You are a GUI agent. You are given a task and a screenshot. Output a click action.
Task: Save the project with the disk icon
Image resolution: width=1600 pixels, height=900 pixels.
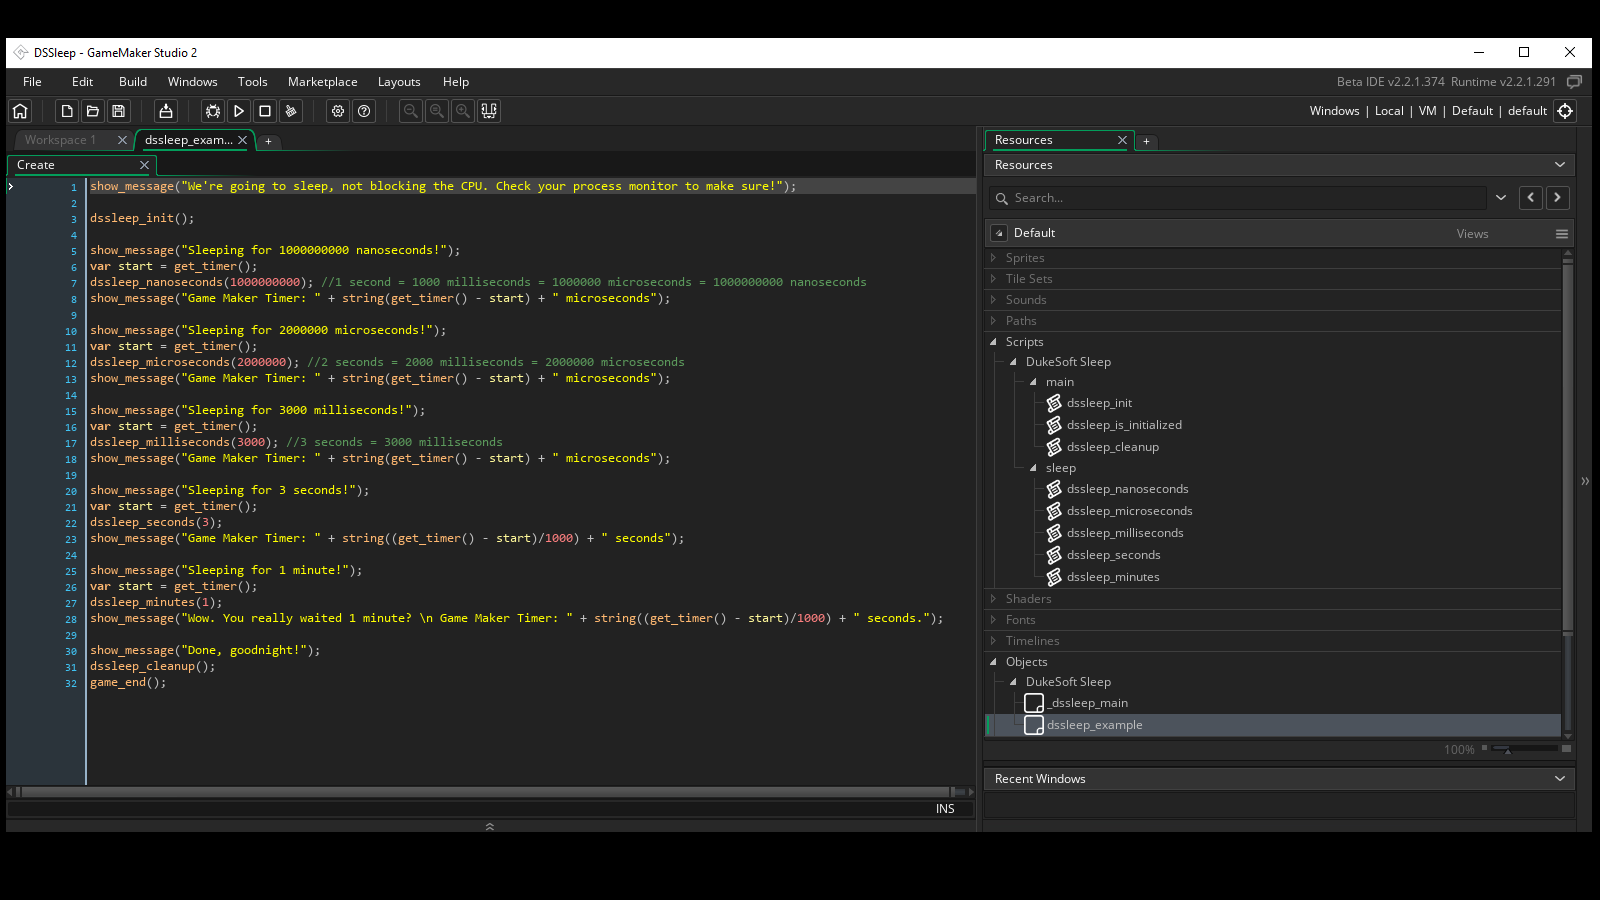point(119,111)
